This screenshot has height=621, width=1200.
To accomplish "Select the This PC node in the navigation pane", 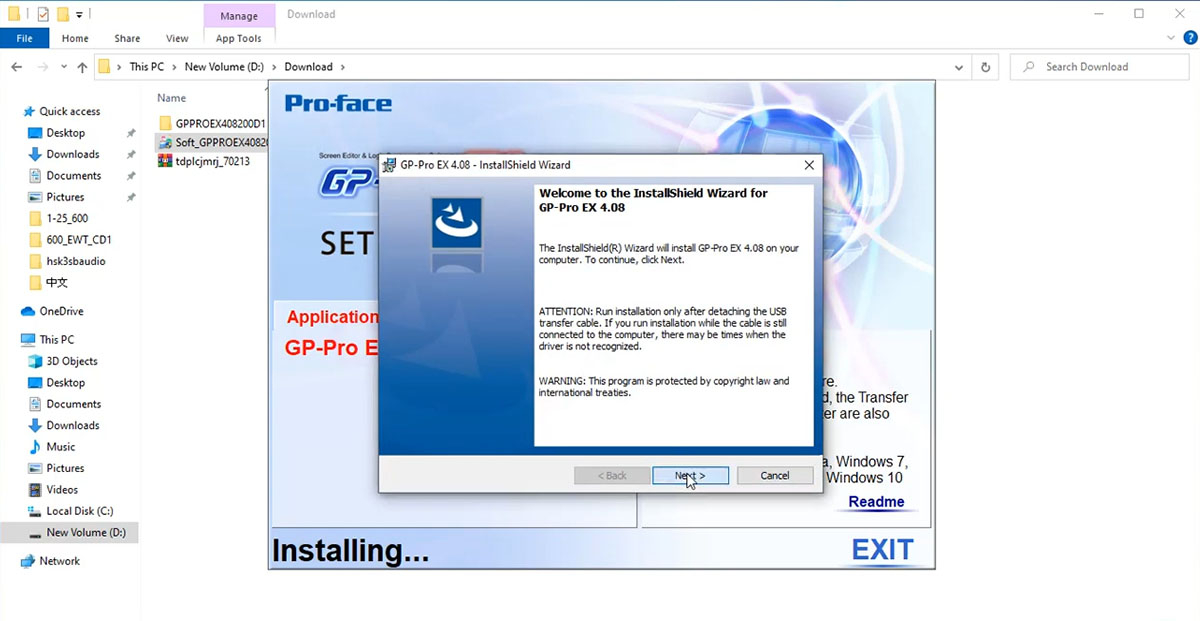I will coord(57,340).
